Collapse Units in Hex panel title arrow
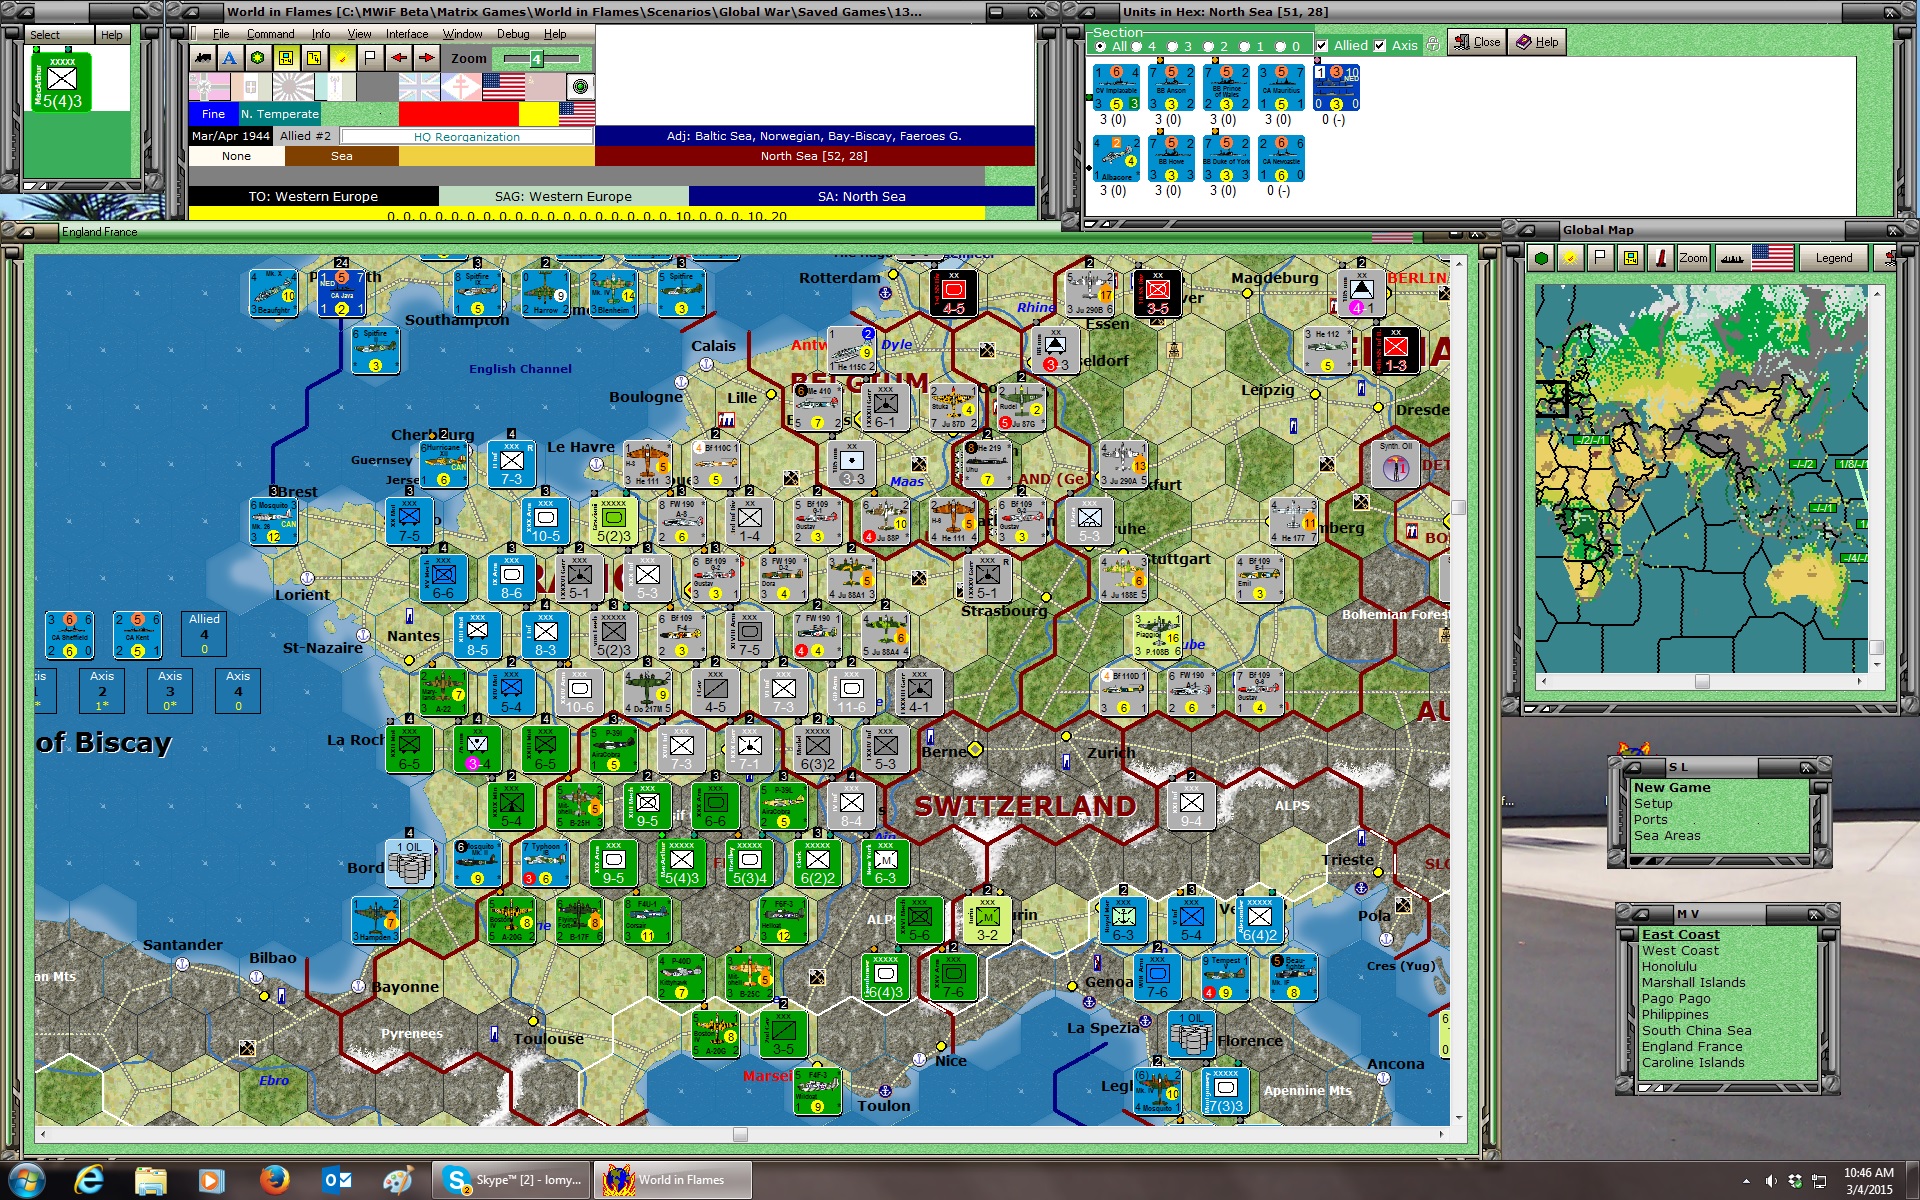 [1086, 12]
